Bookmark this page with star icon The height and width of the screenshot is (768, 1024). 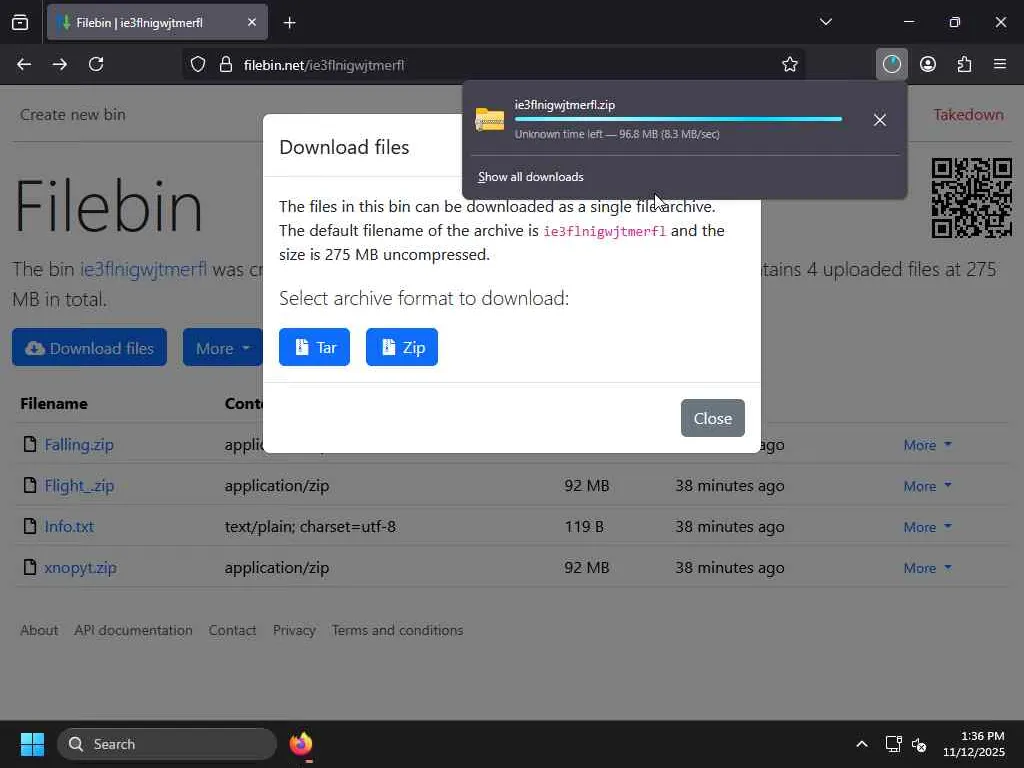(x=790, y=64)
